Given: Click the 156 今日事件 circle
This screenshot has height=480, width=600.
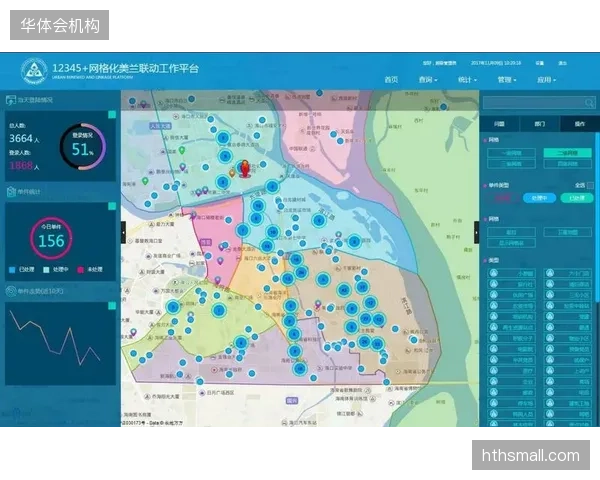Looking at the screenshot, I should (51, 238).
